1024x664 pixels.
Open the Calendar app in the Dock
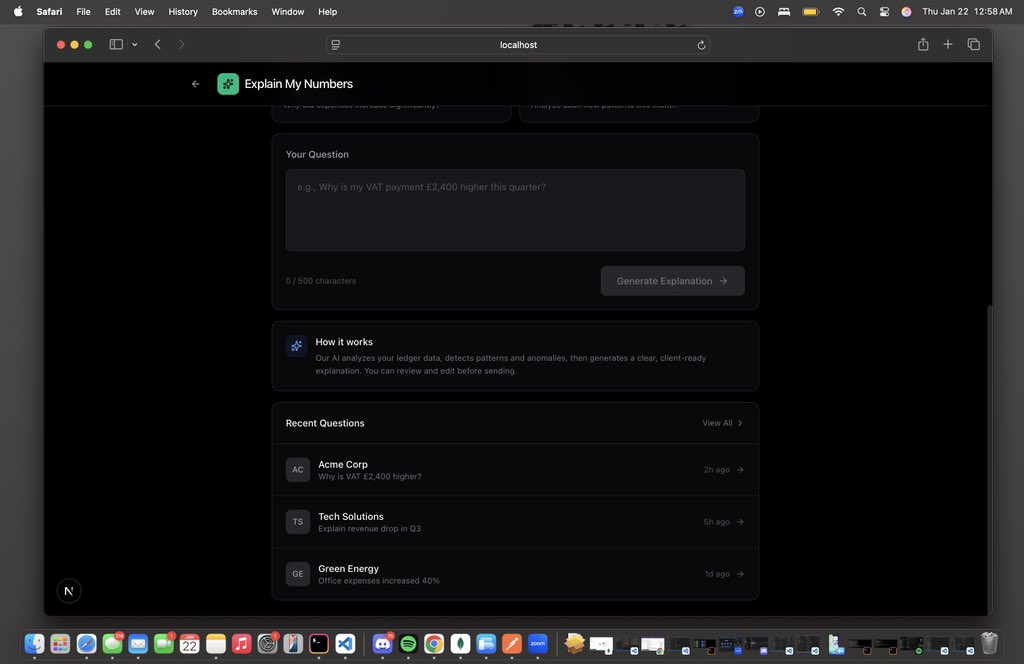click(189, 644)
